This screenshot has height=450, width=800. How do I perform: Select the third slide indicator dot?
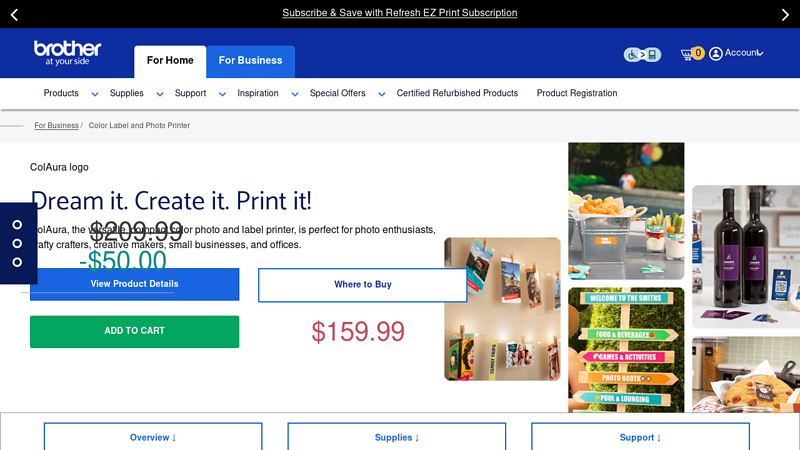click(x=17, y=262)
